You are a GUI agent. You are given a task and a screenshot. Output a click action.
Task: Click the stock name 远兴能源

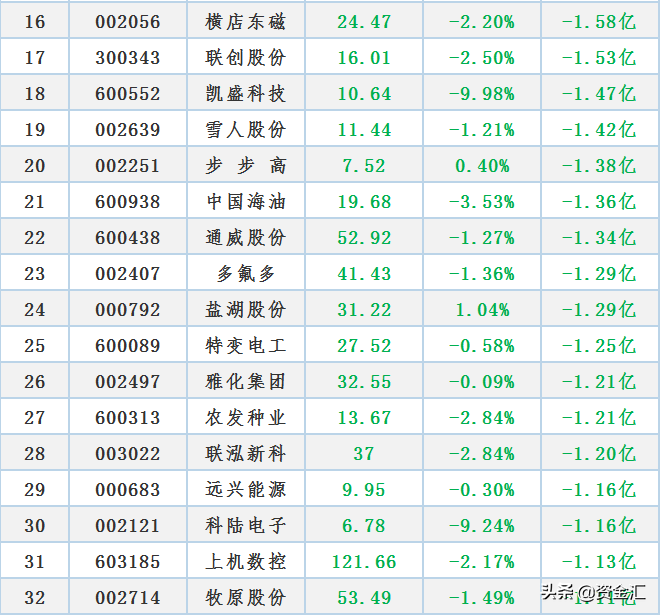(246, 490)
